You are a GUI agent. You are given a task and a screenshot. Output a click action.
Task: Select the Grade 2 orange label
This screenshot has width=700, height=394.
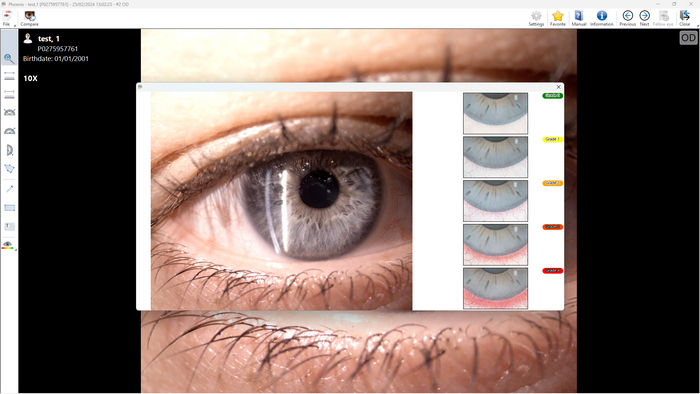pos(552,183)
